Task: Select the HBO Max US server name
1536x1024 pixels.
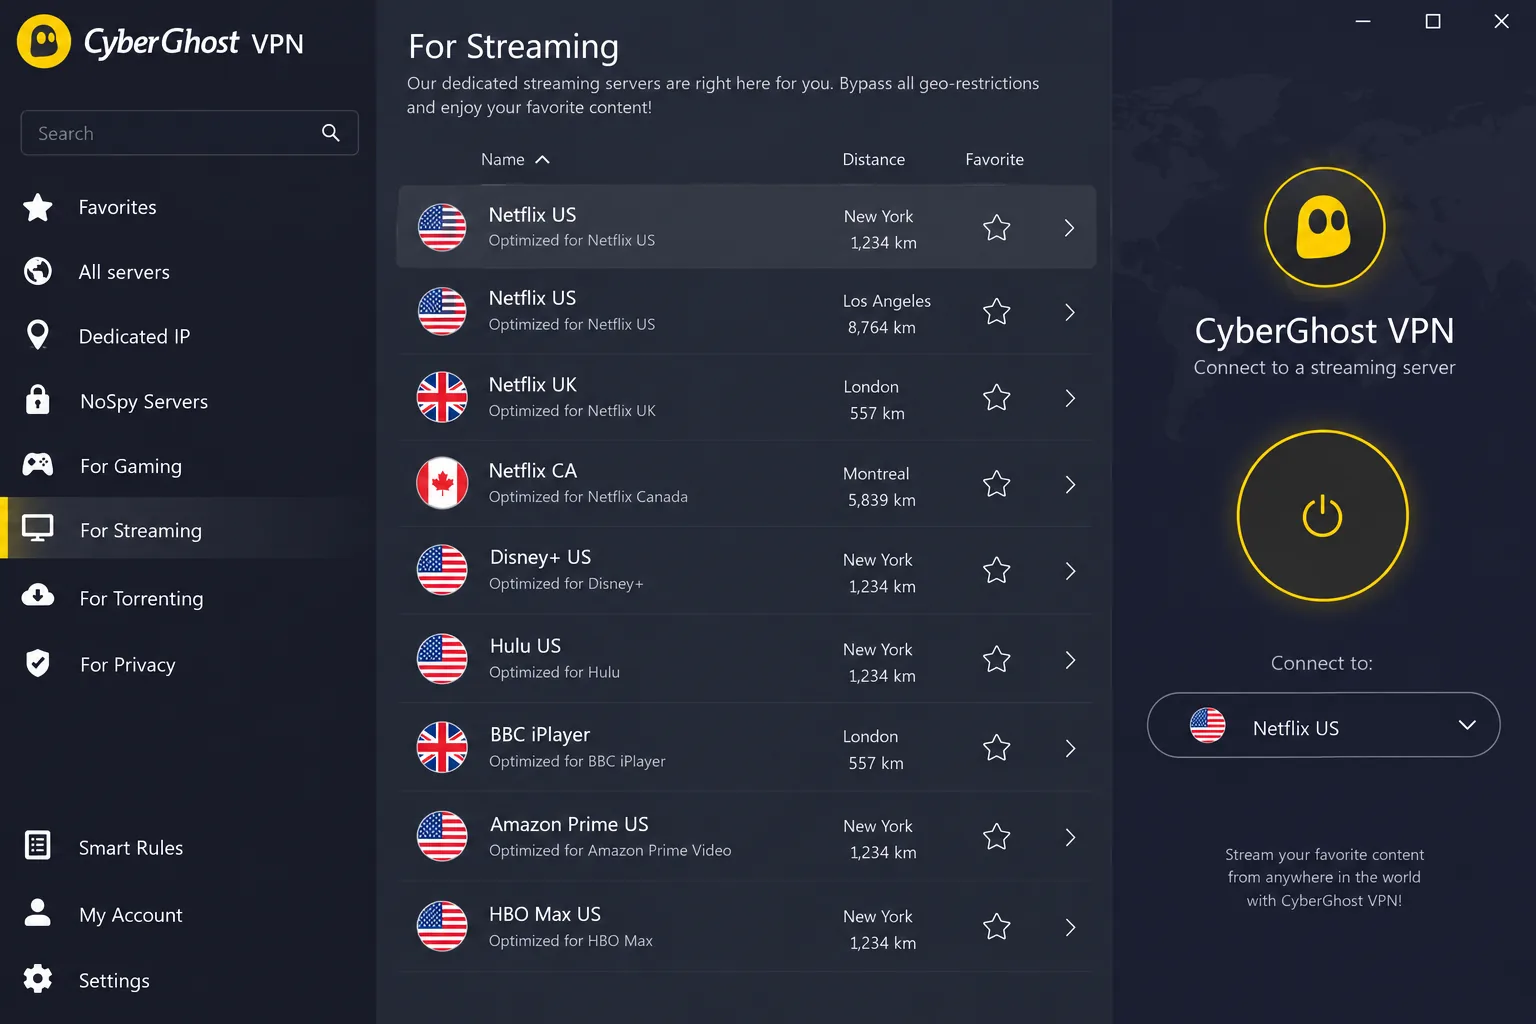Action: pyautogui.click(x=545, y=914)
